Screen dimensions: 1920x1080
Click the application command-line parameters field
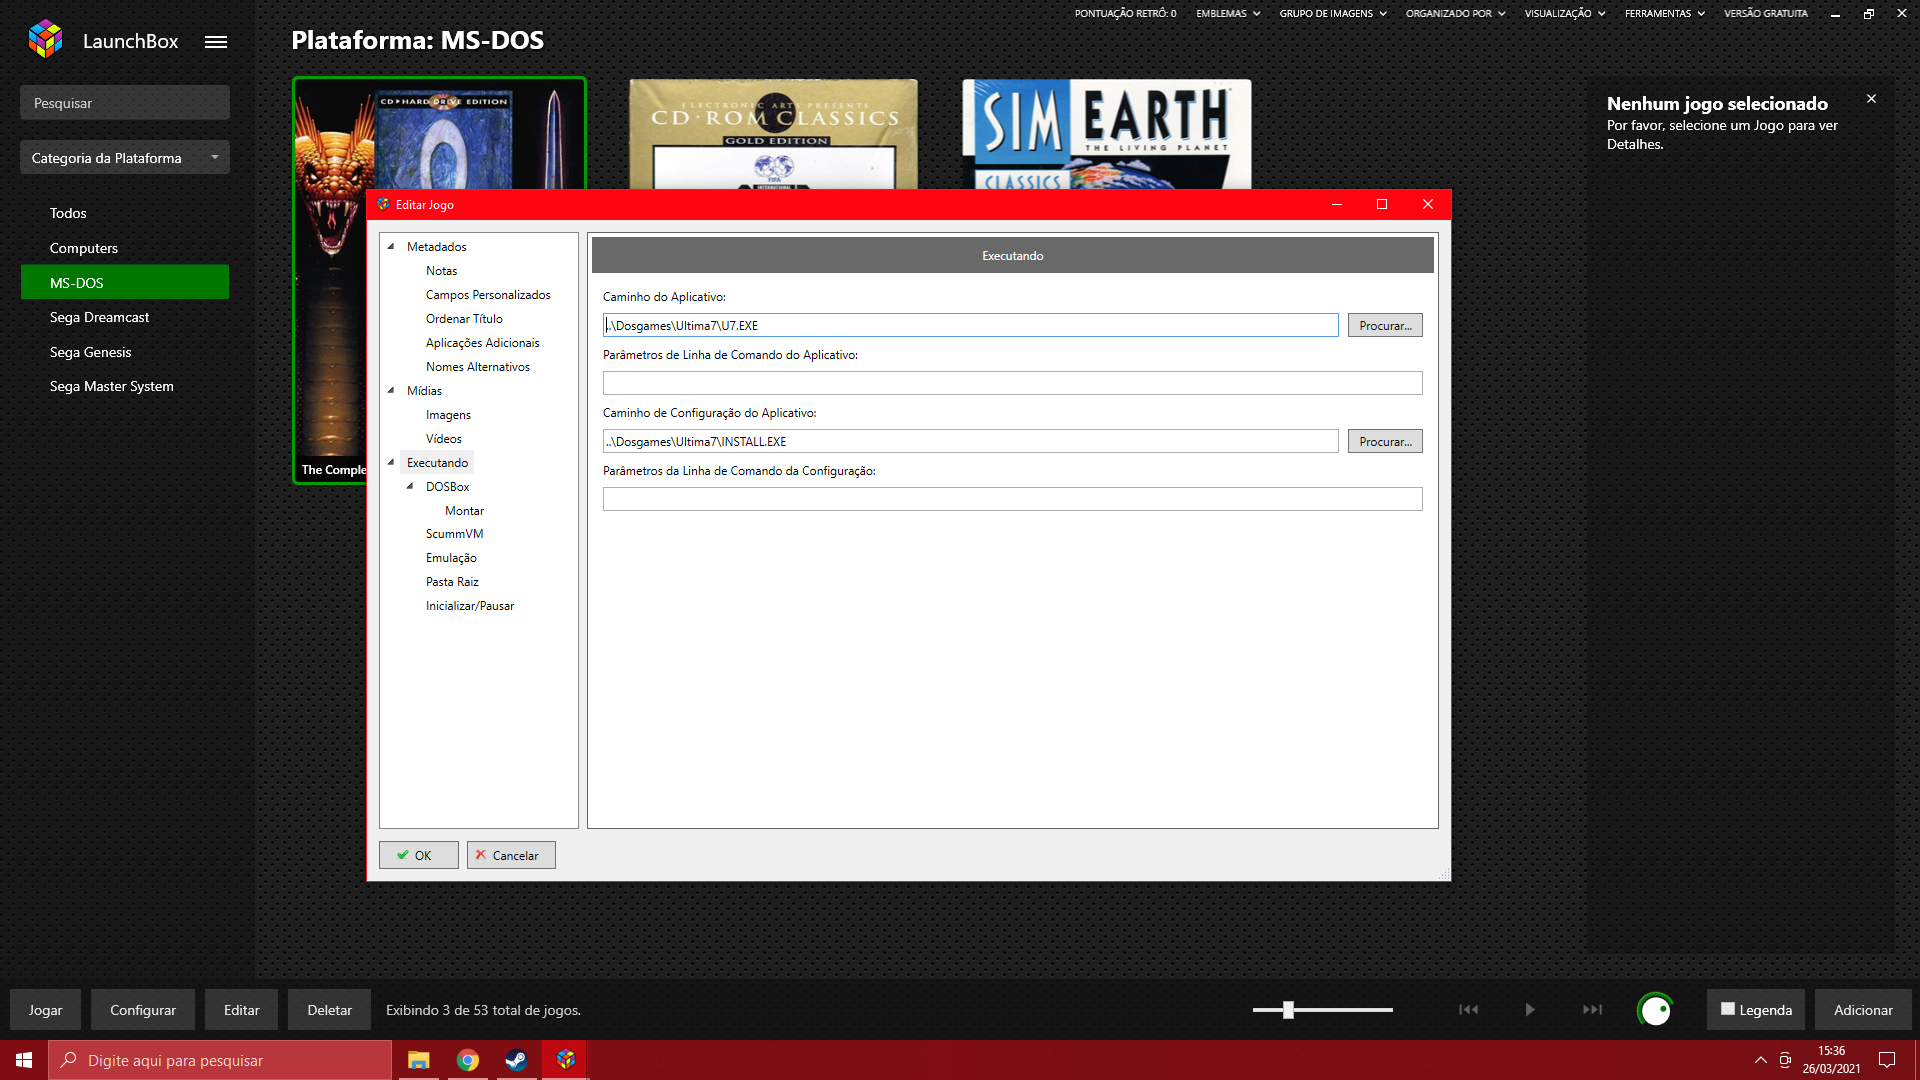pyautogui.click(x=1012, y=383)
